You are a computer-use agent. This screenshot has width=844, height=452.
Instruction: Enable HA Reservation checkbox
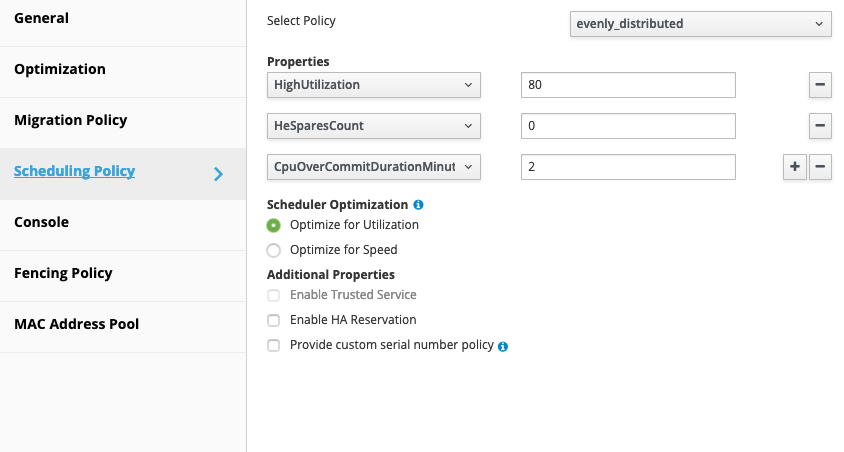pos(274,320)
